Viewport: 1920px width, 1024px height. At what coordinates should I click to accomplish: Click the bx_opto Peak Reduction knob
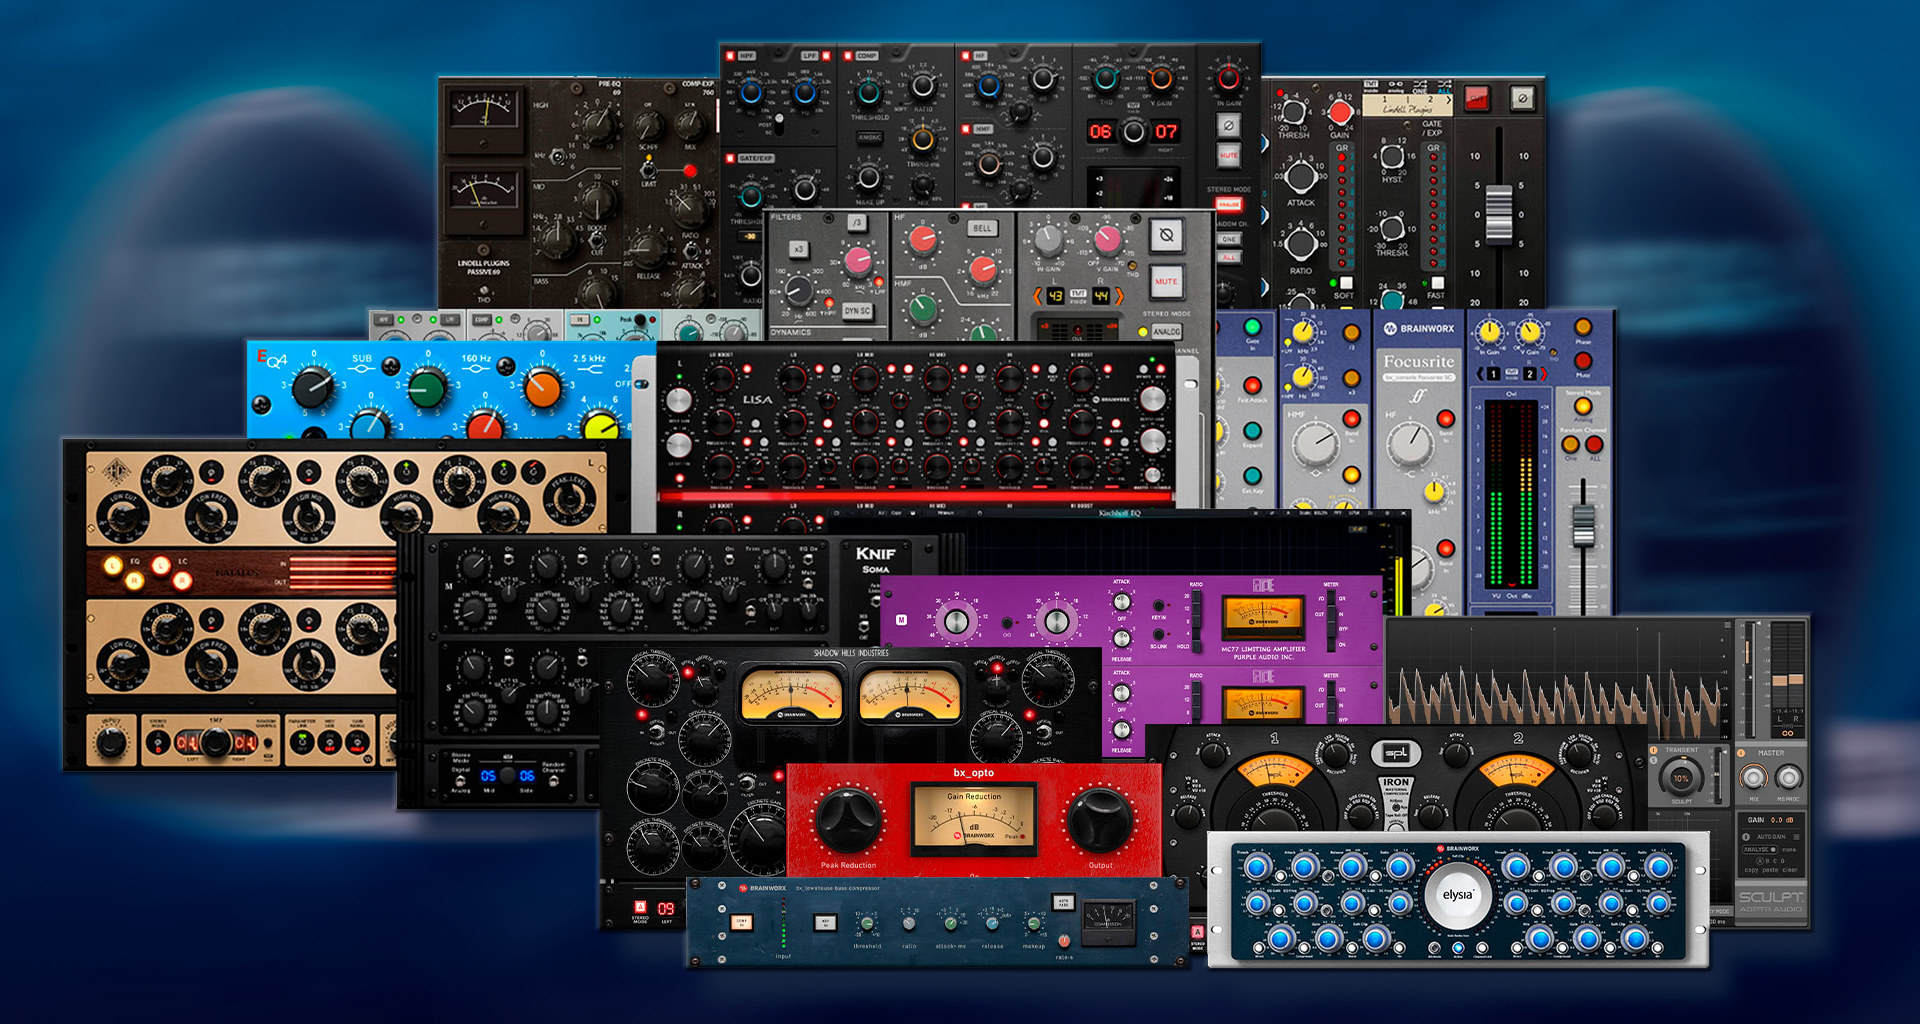[x=848, y=818]
